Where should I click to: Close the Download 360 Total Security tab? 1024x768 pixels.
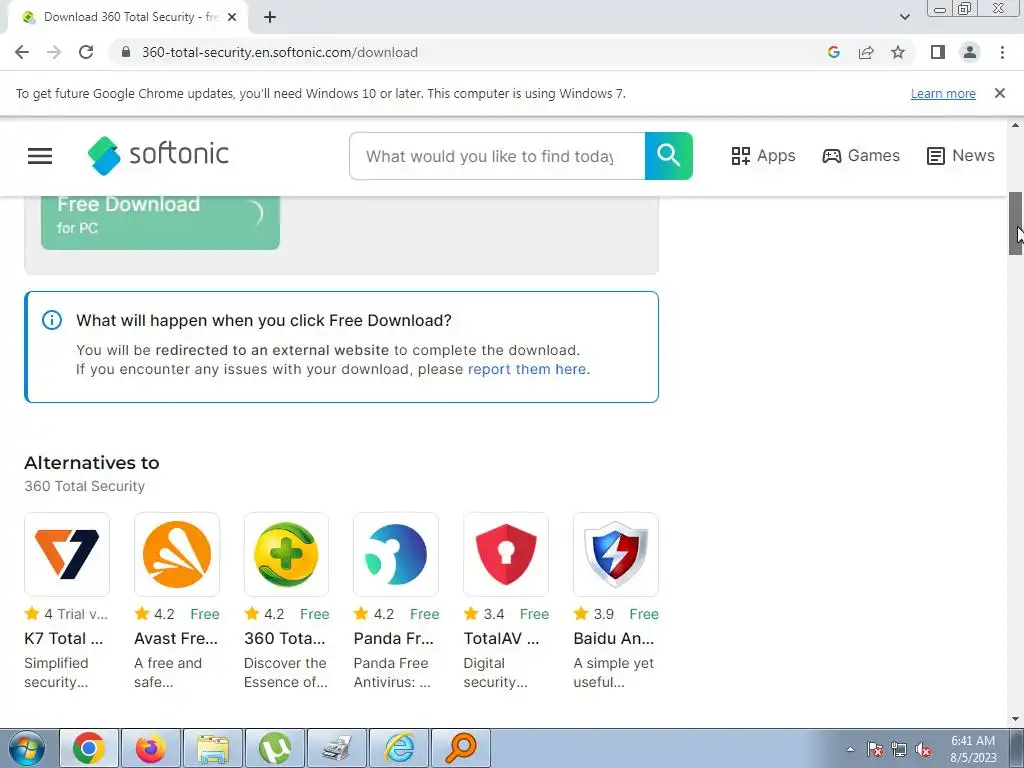pyautogui.click(x=232, y=17)
